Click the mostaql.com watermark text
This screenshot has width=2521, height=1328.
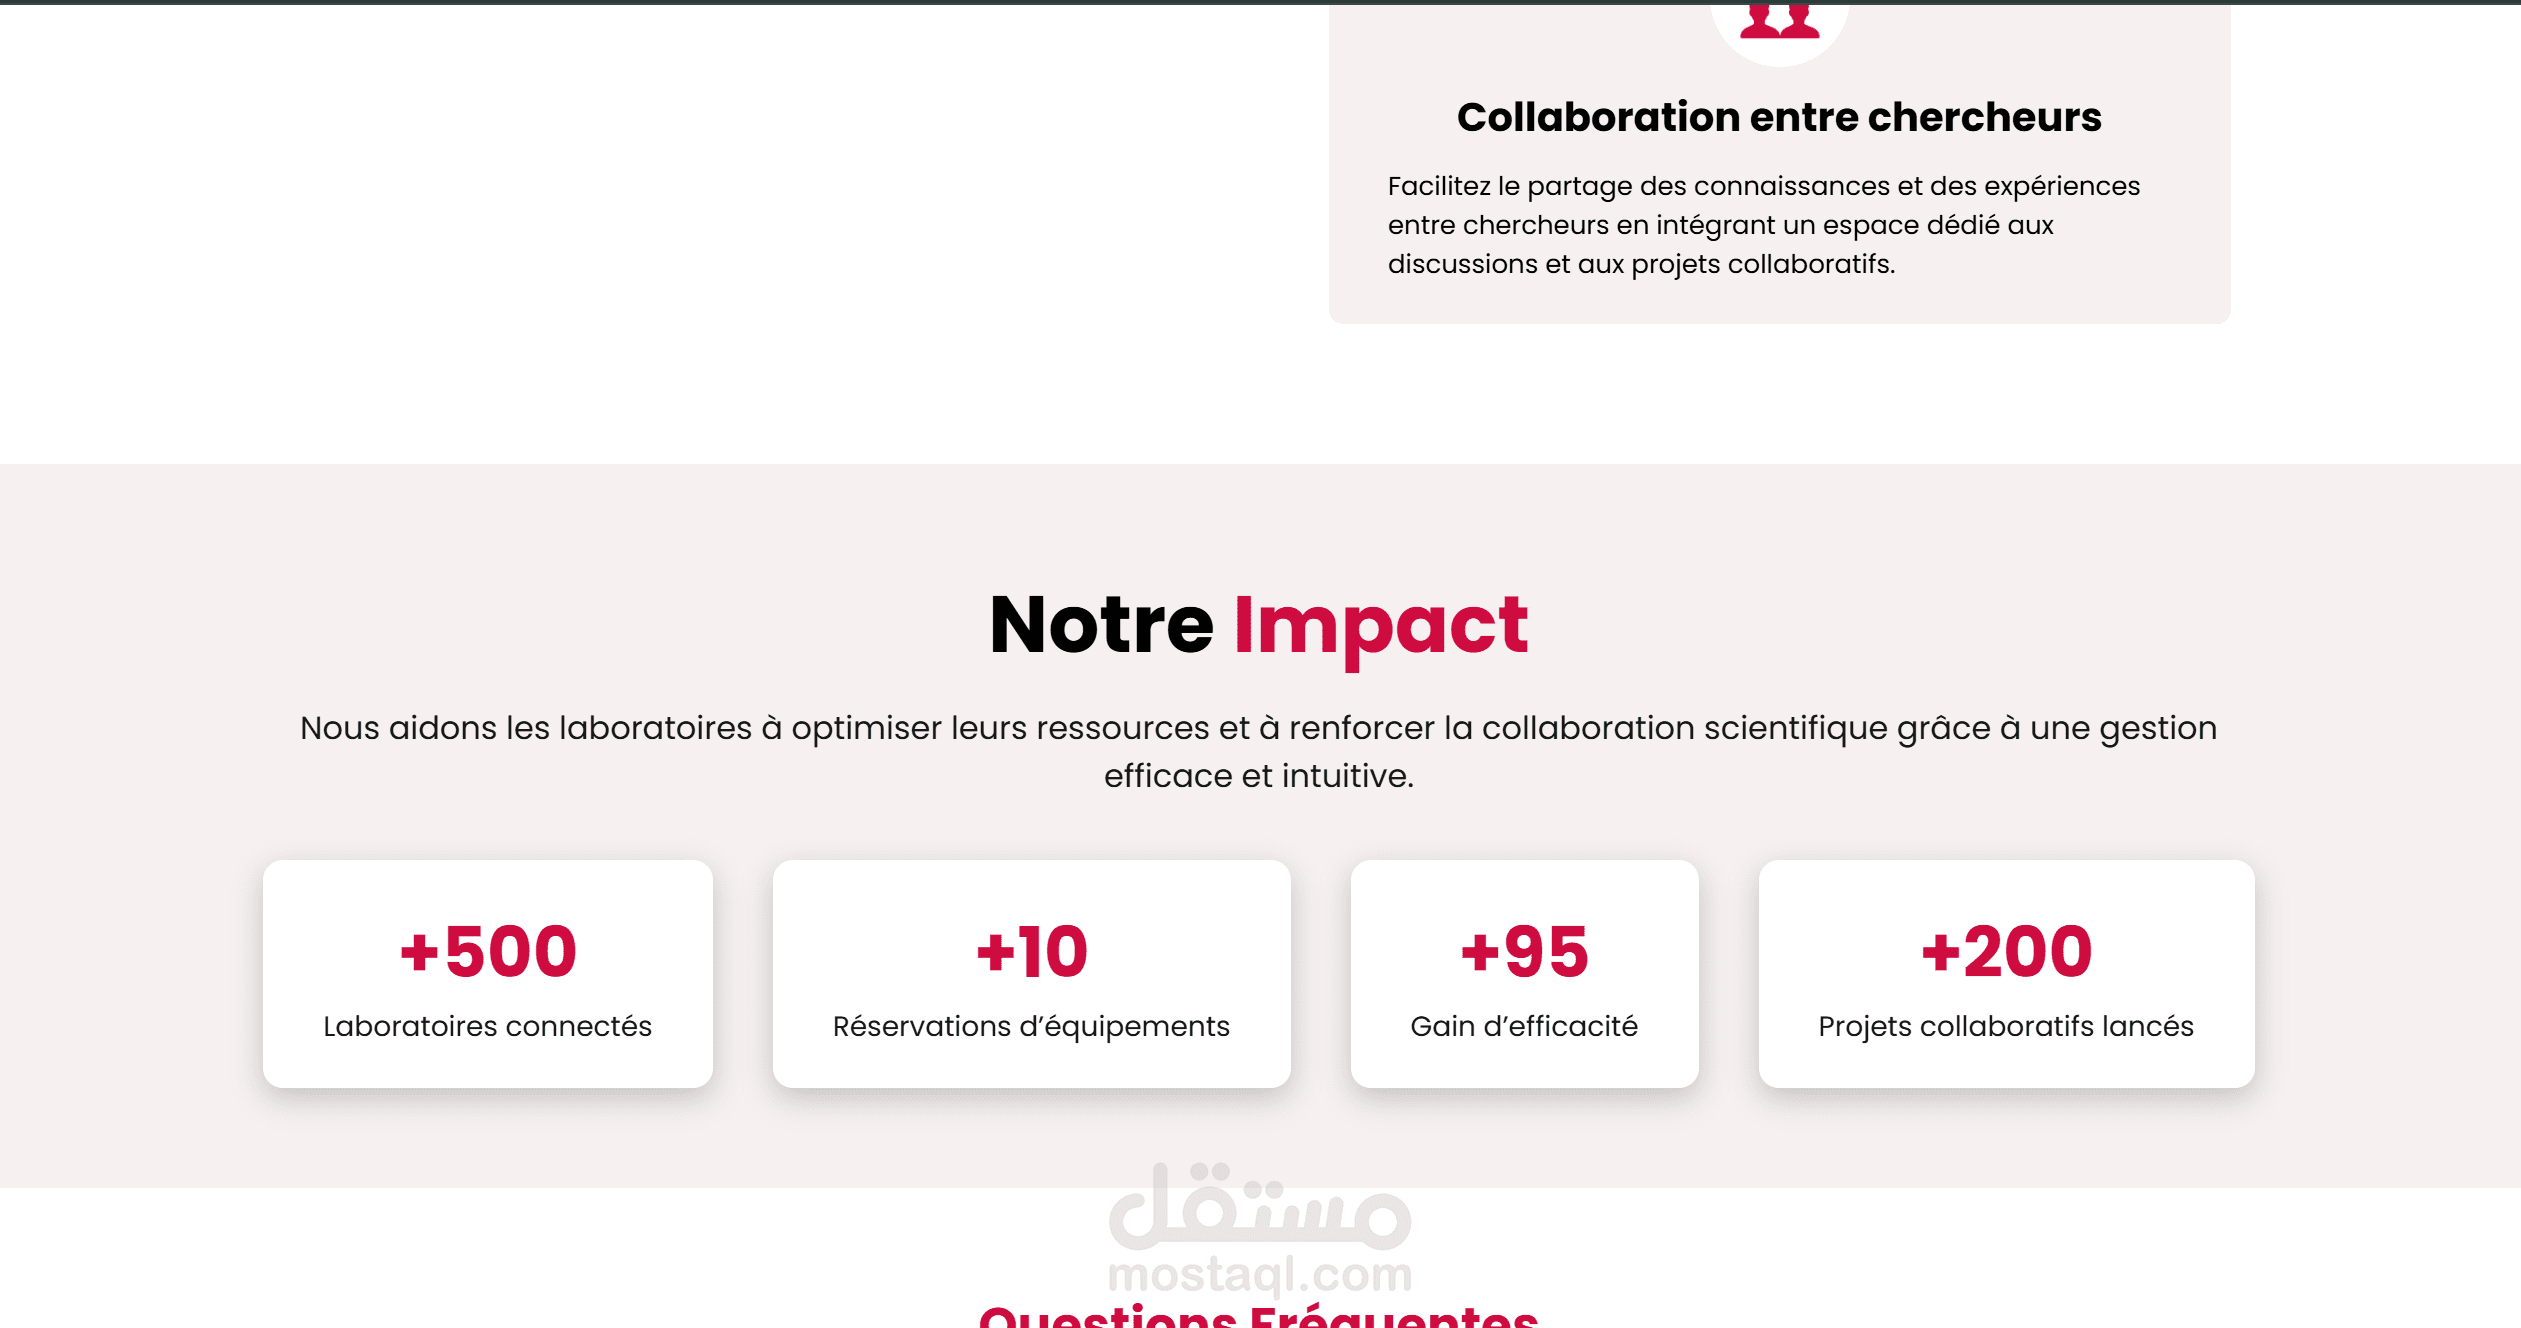point(1260,1276)
